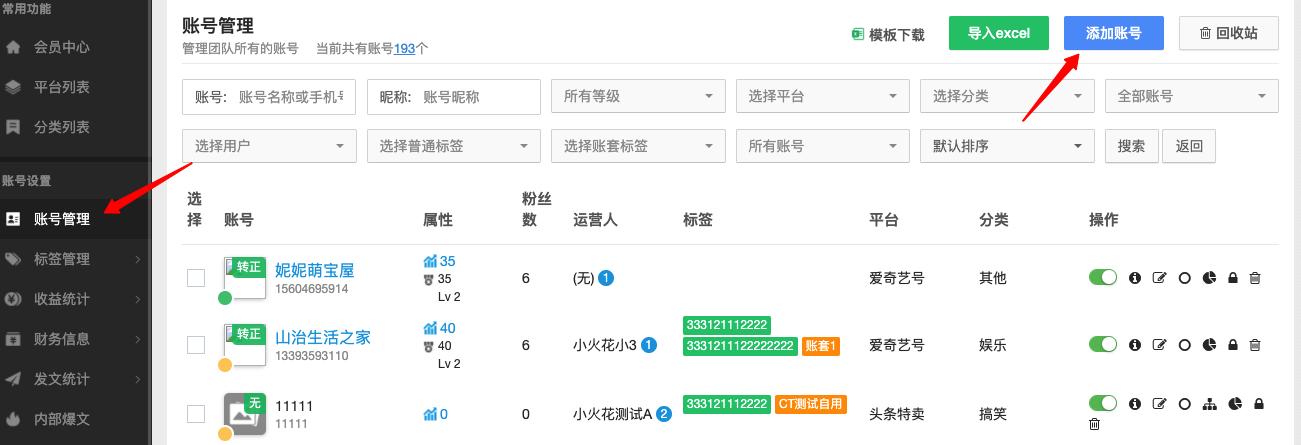The width and height of the screenshot is (1301, 445).
Task: Expand 发文统计 sidebar menu
Action: (x=75, y=379)
